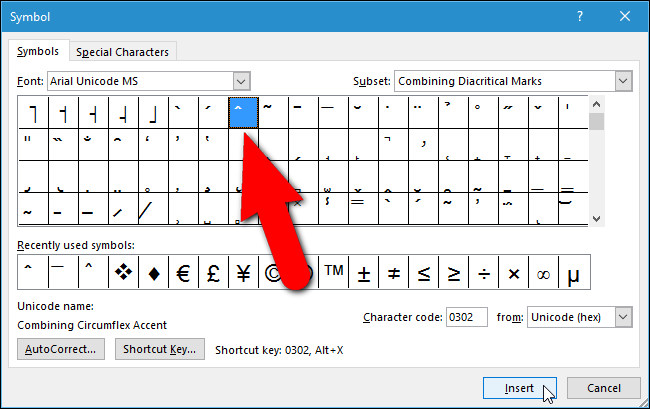Click the Insert button
This screenshot has width=650, height=409.
point(519,388)
